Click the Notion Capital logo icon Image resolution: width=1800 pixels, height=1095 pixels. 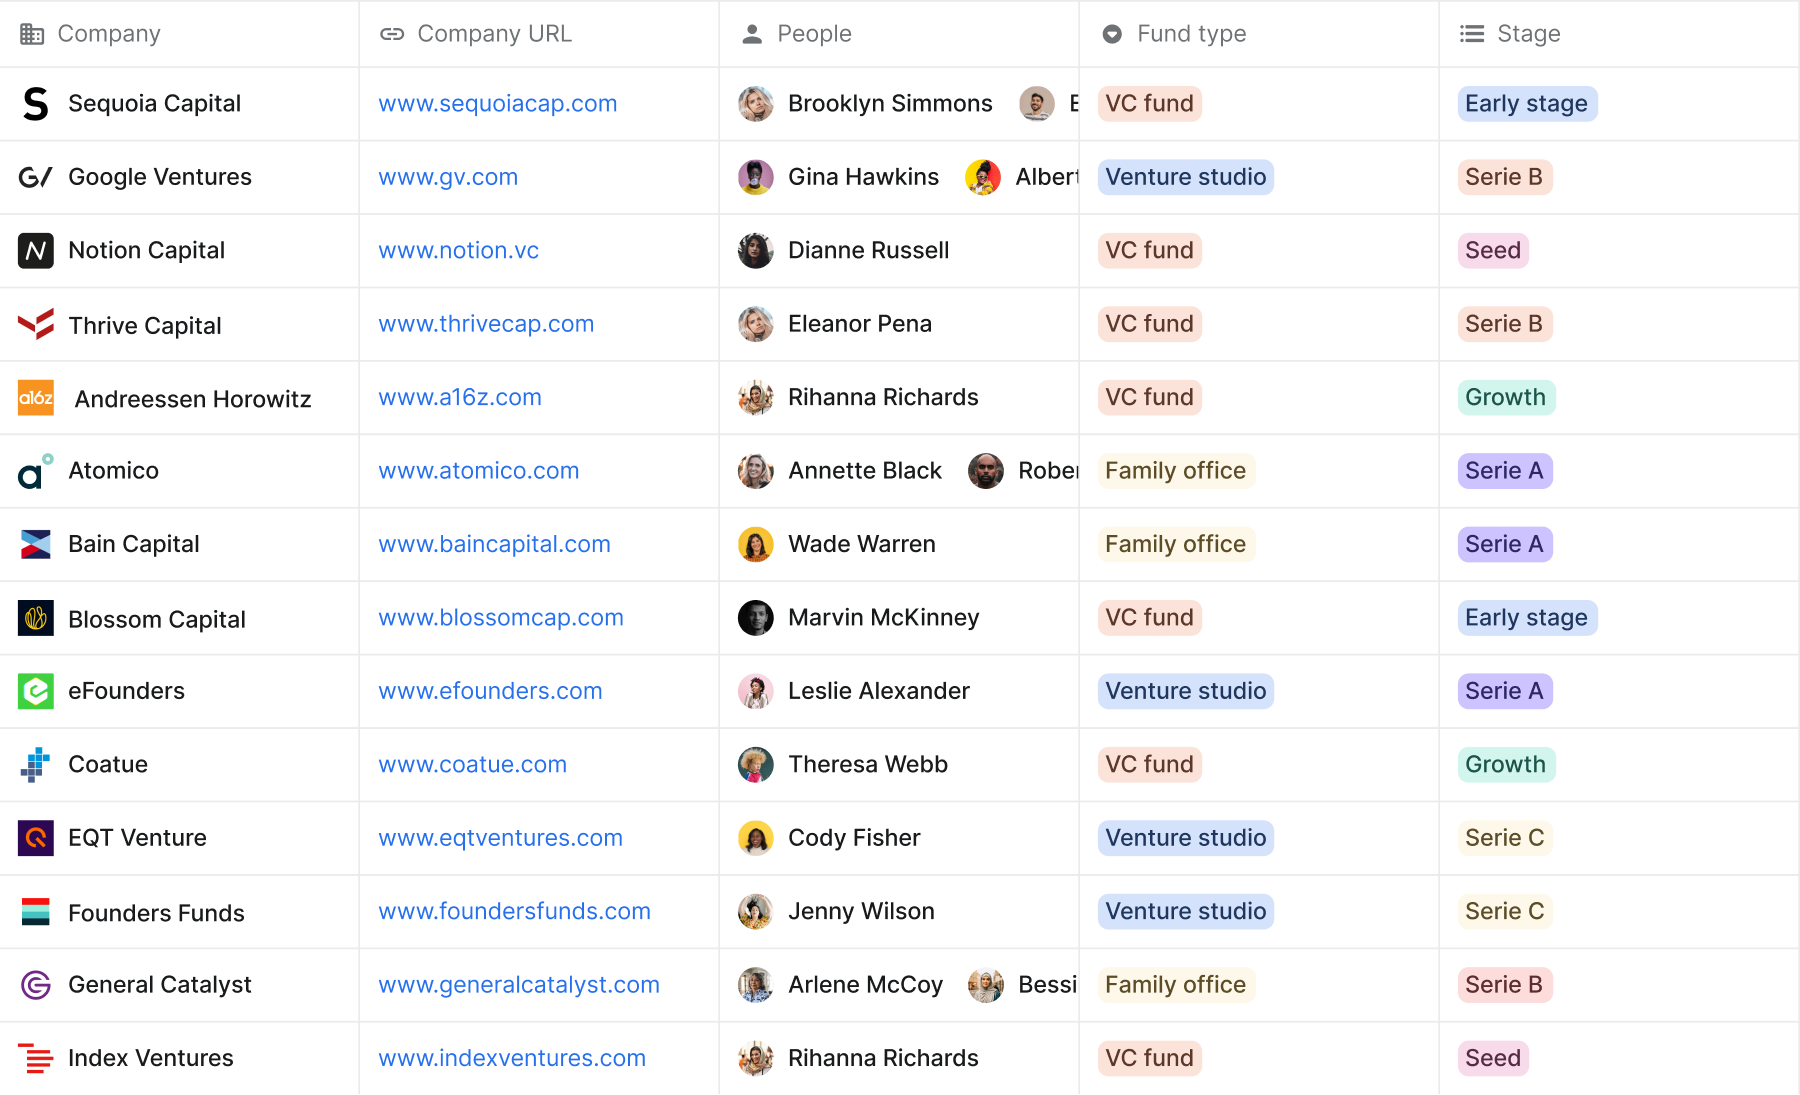[36, 250]
